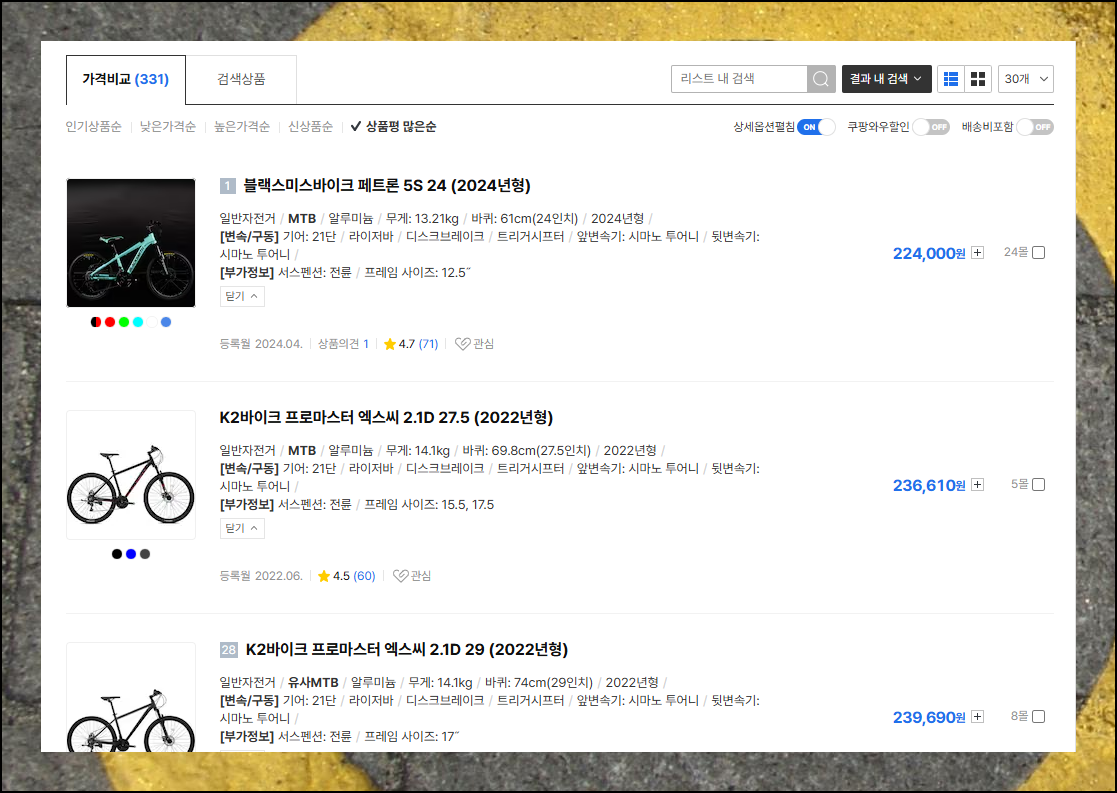This screenshot has width=1117, height=793.
Task: Select the 가격비교 (331) tab
Action: coord(125,79)
